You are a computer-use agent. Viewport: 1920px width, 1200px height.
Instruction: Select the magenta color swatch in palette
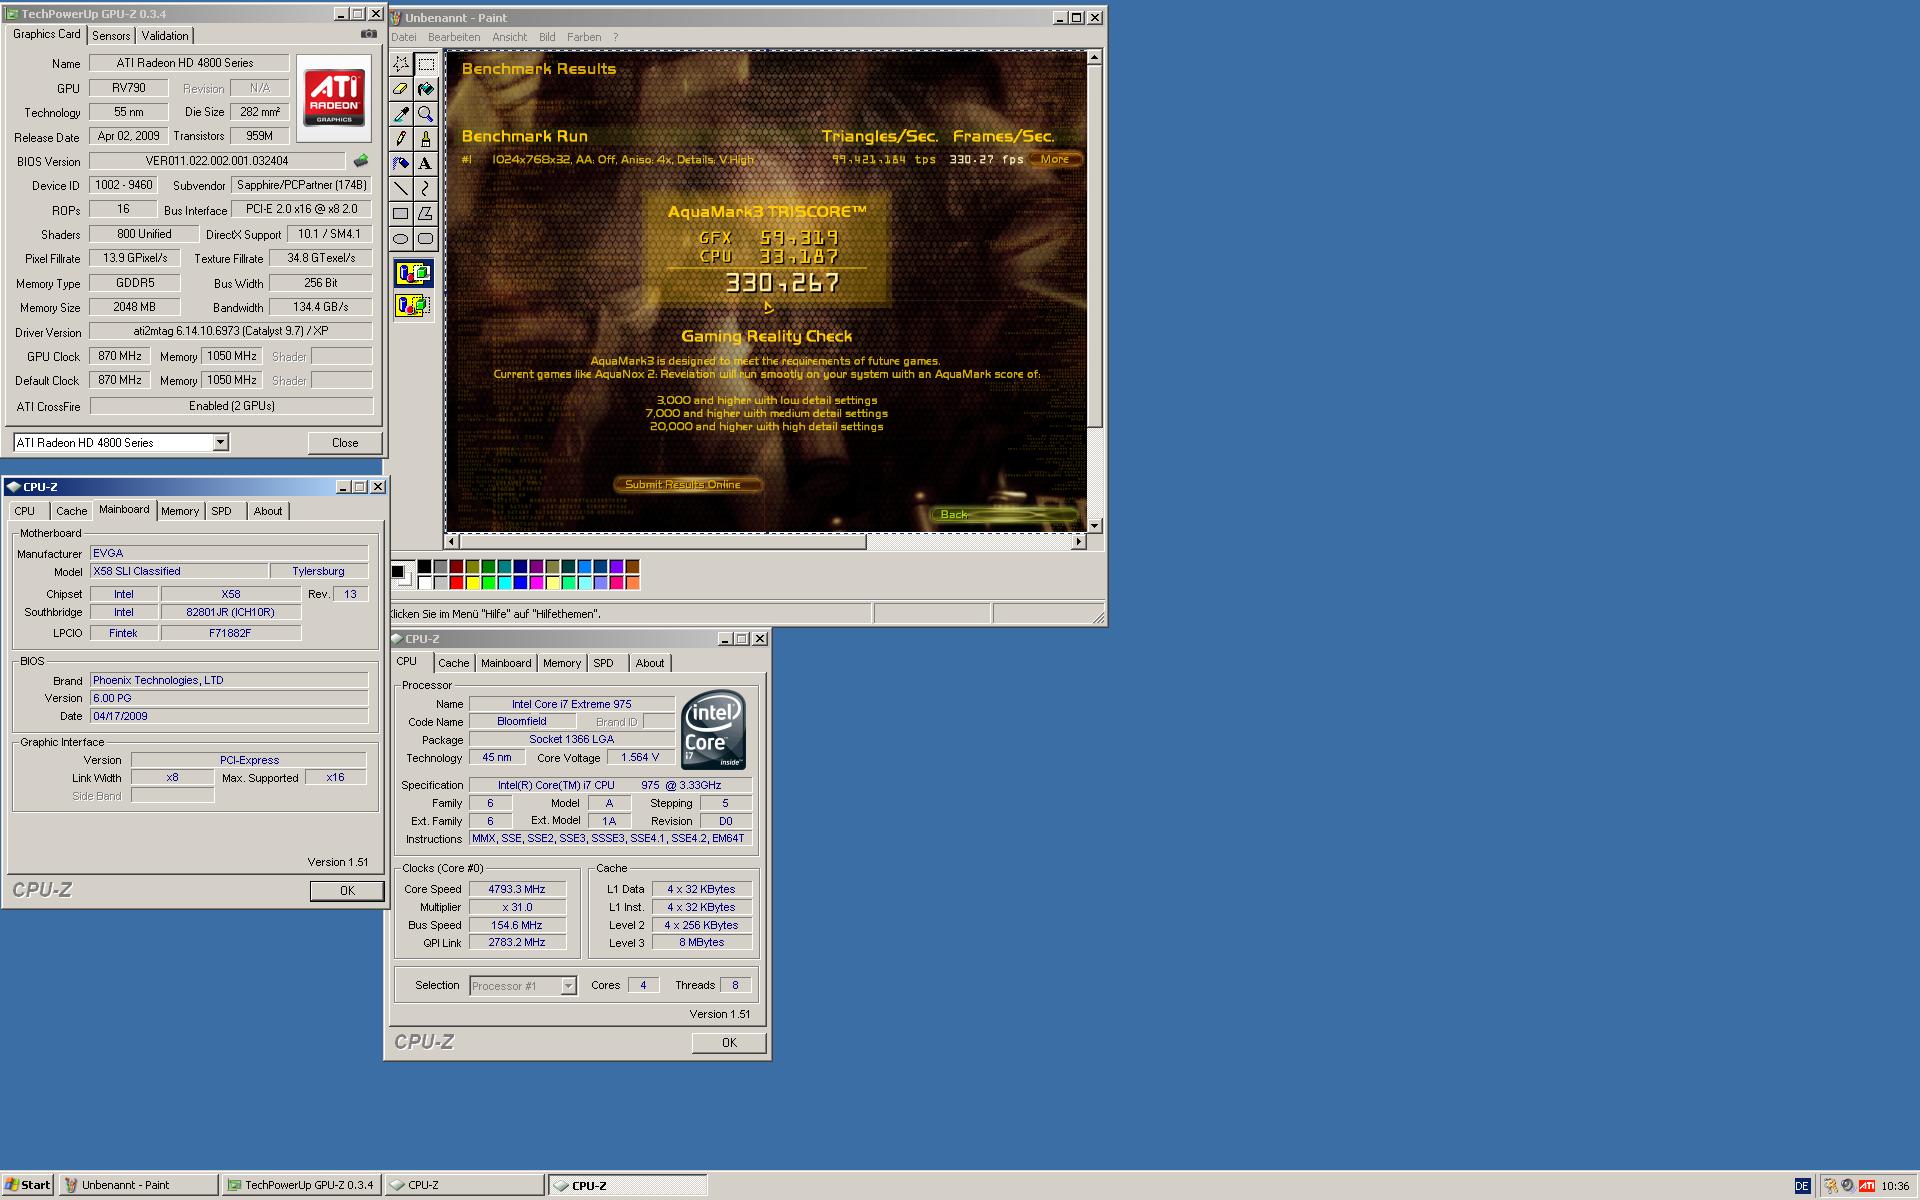click(536, 583)
